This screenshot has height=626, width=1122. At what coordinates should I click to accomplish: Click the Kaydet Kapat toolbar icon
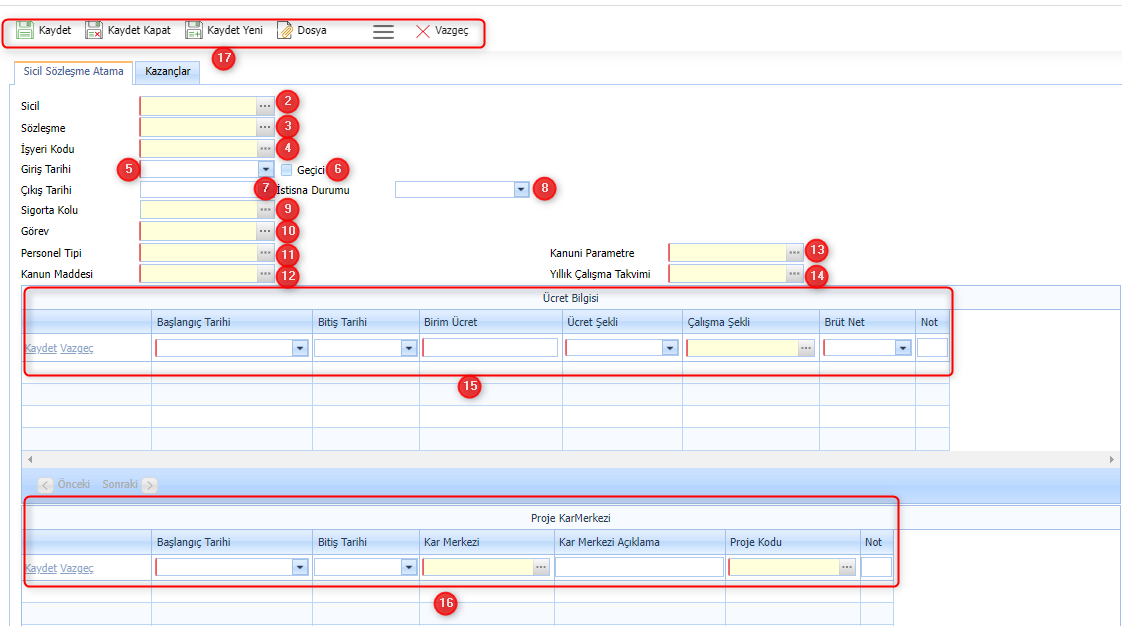point(94,31)
